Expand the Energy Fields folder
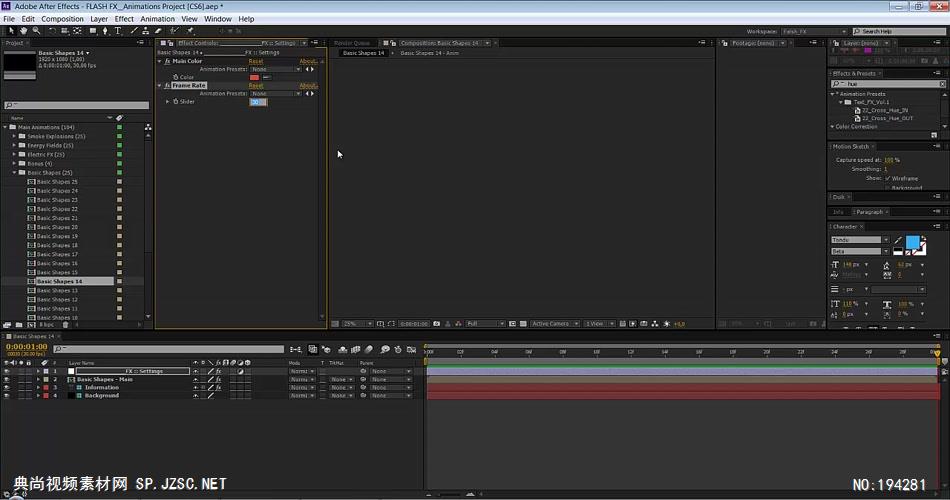This screenshot has height=500, width=950. [15, 145]
